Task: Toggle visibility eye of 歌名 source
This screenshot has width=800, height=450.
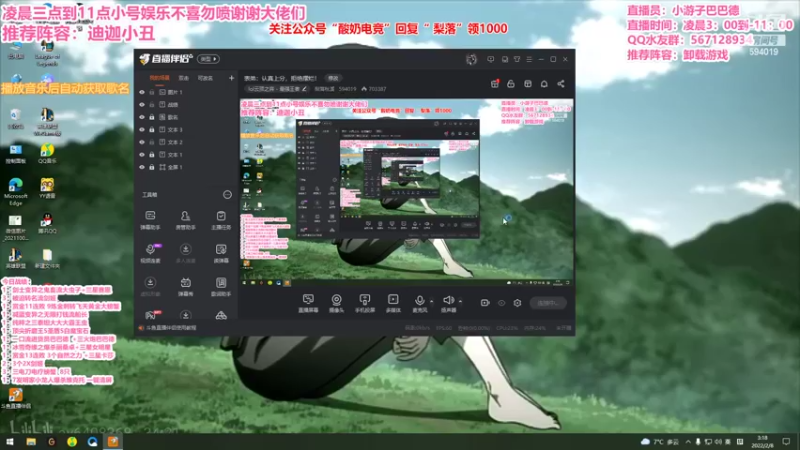Action: click(142, 117)
